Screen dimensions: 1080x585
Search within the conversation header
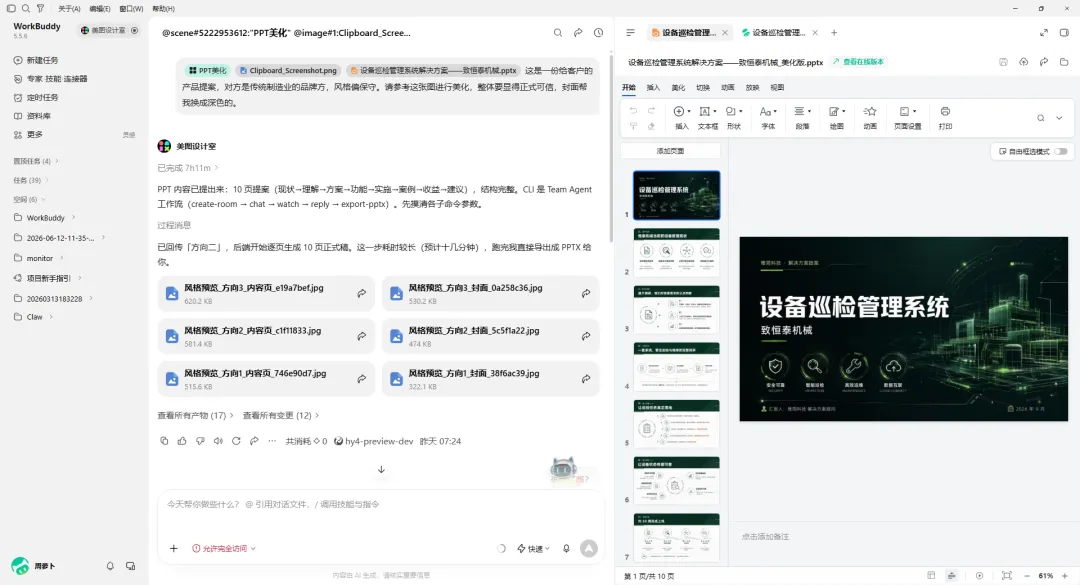tap(558, 32)
